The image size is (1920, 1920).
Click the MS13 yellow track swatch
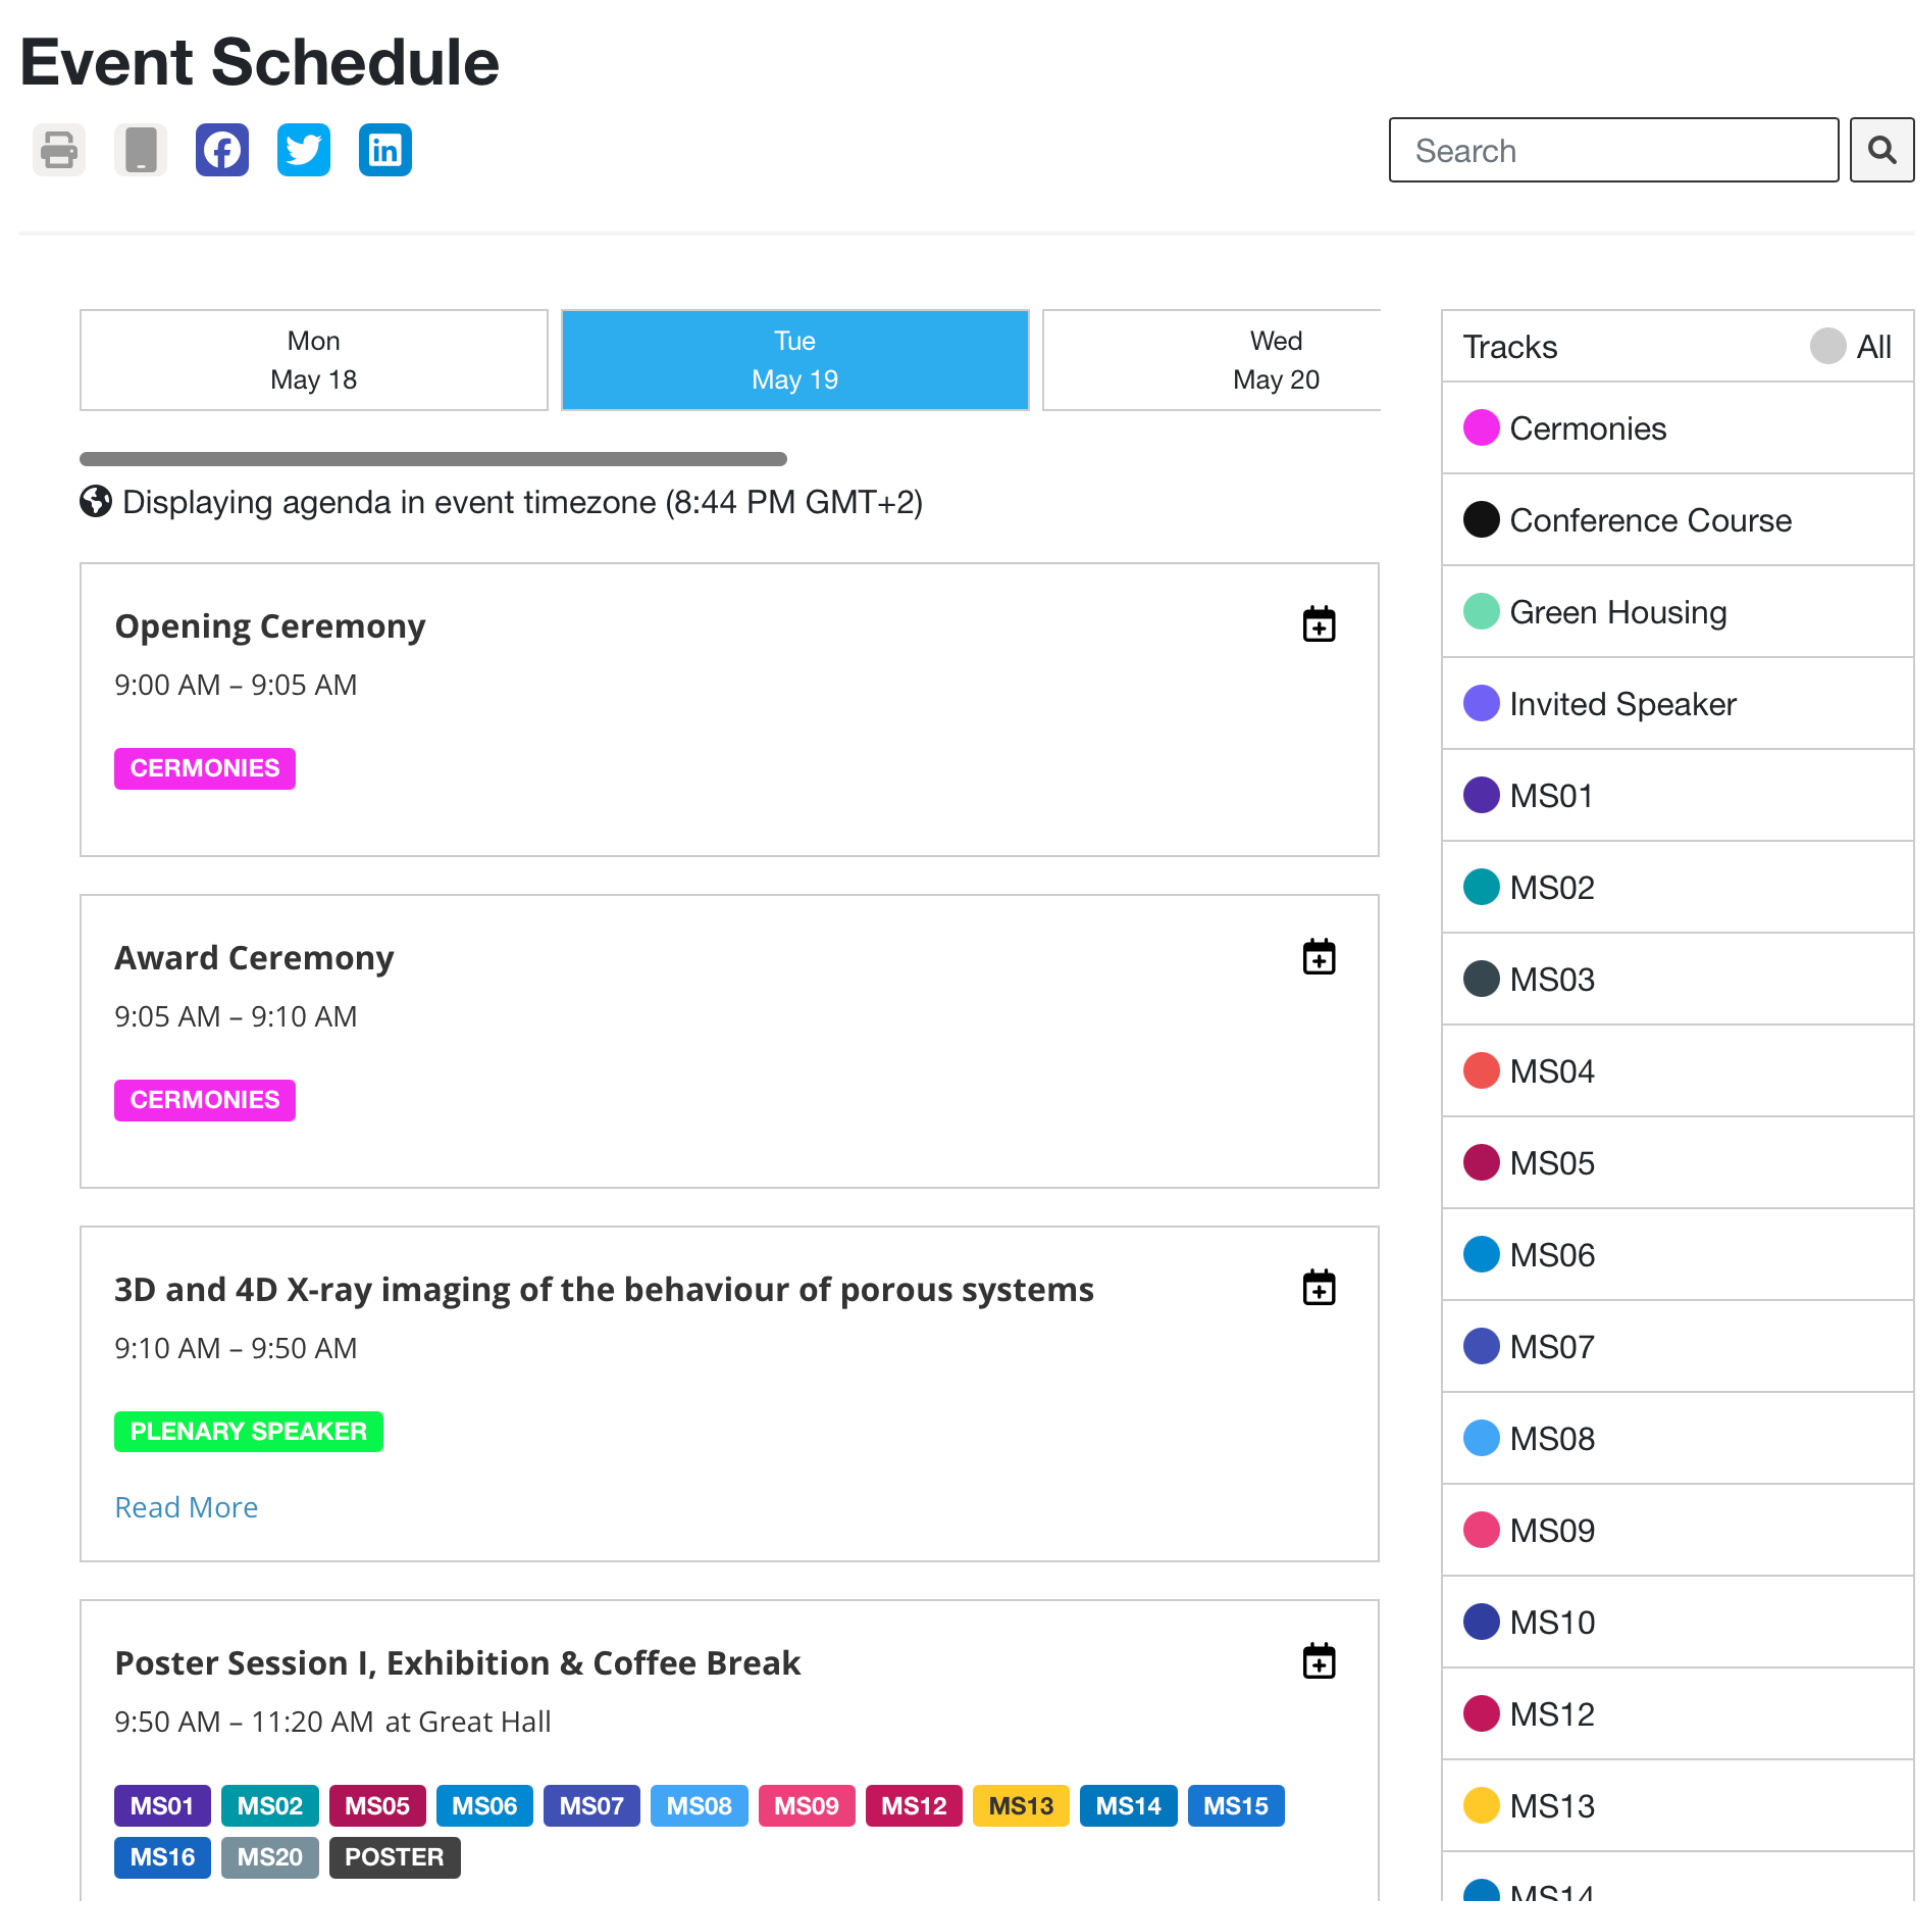coord(1480,1805)
